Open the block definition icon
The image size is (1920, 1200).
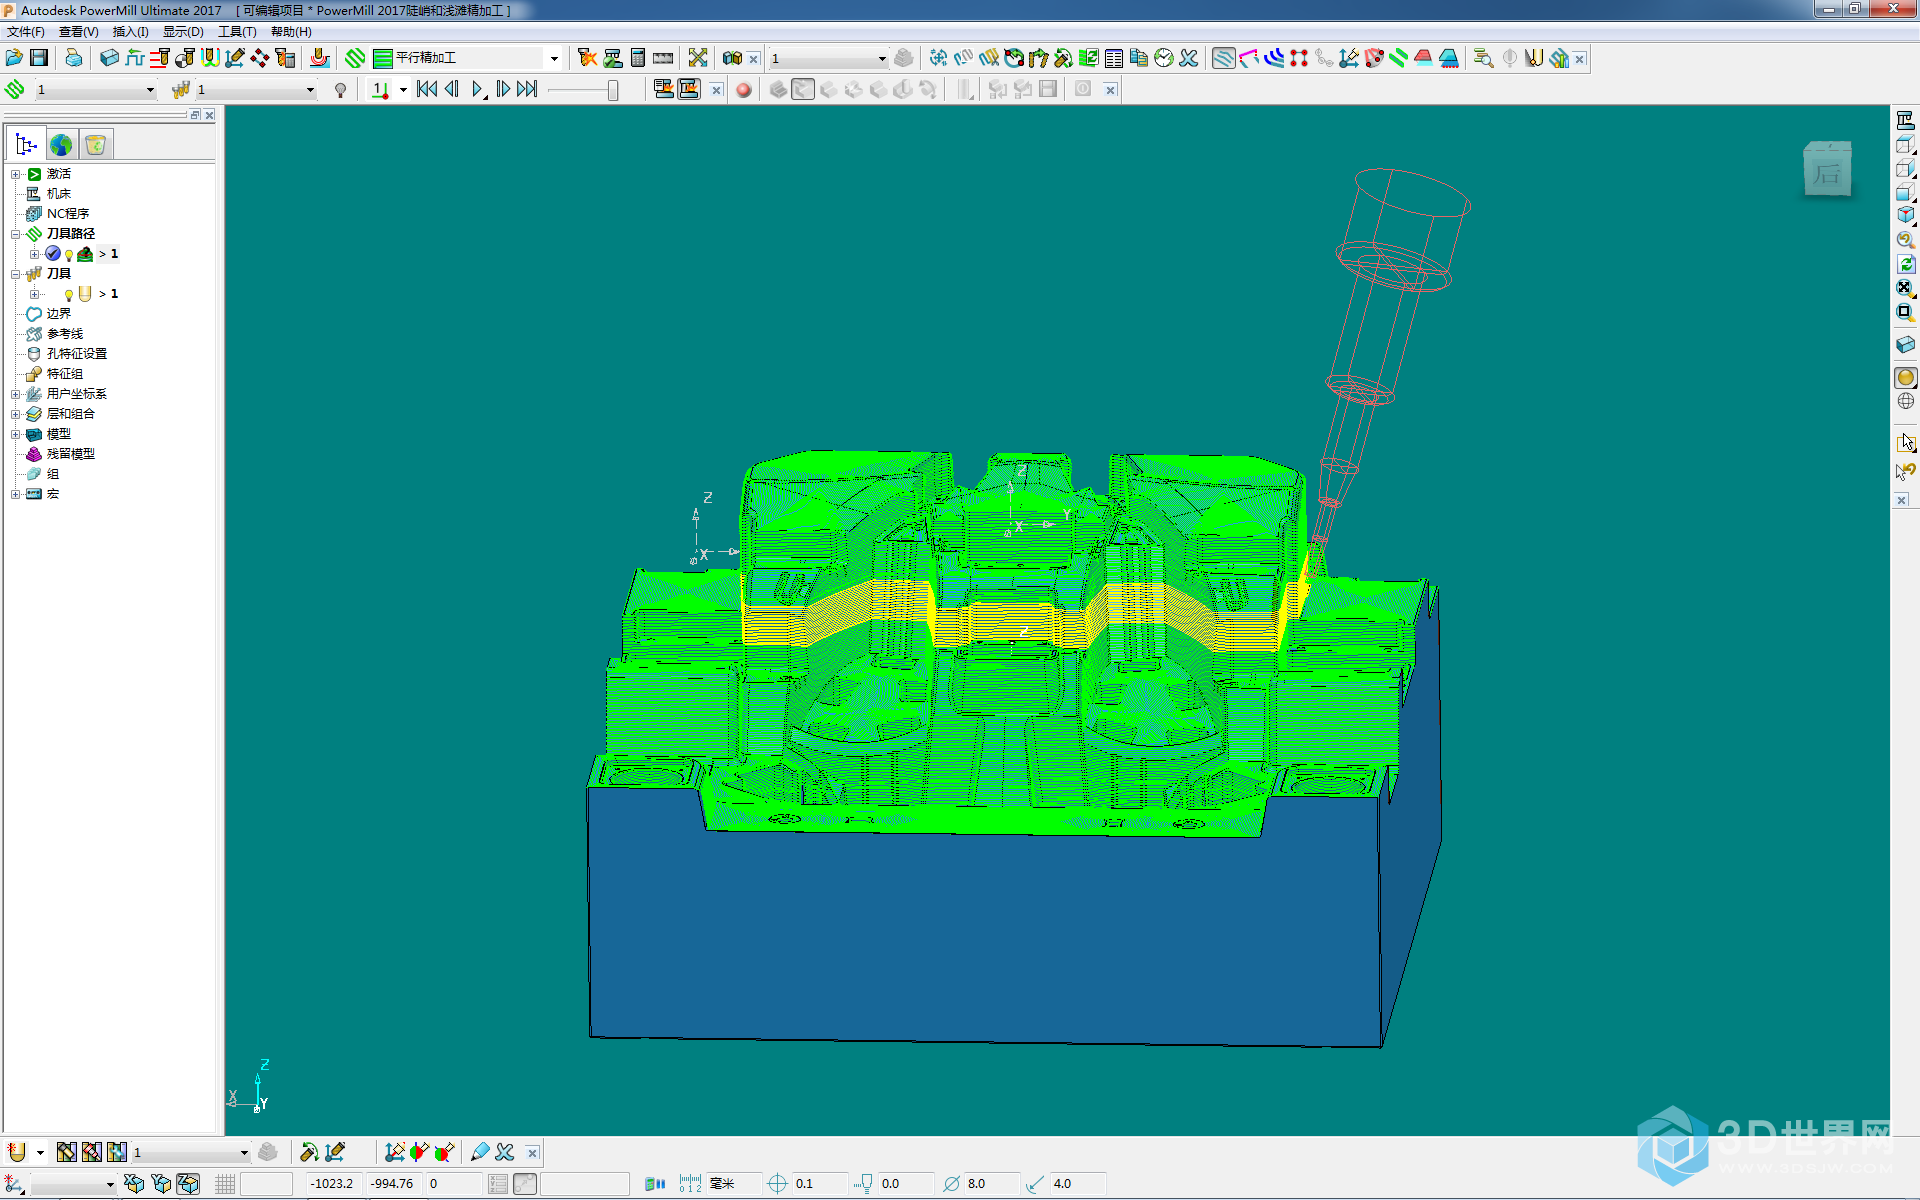click(x=110, y=58)
